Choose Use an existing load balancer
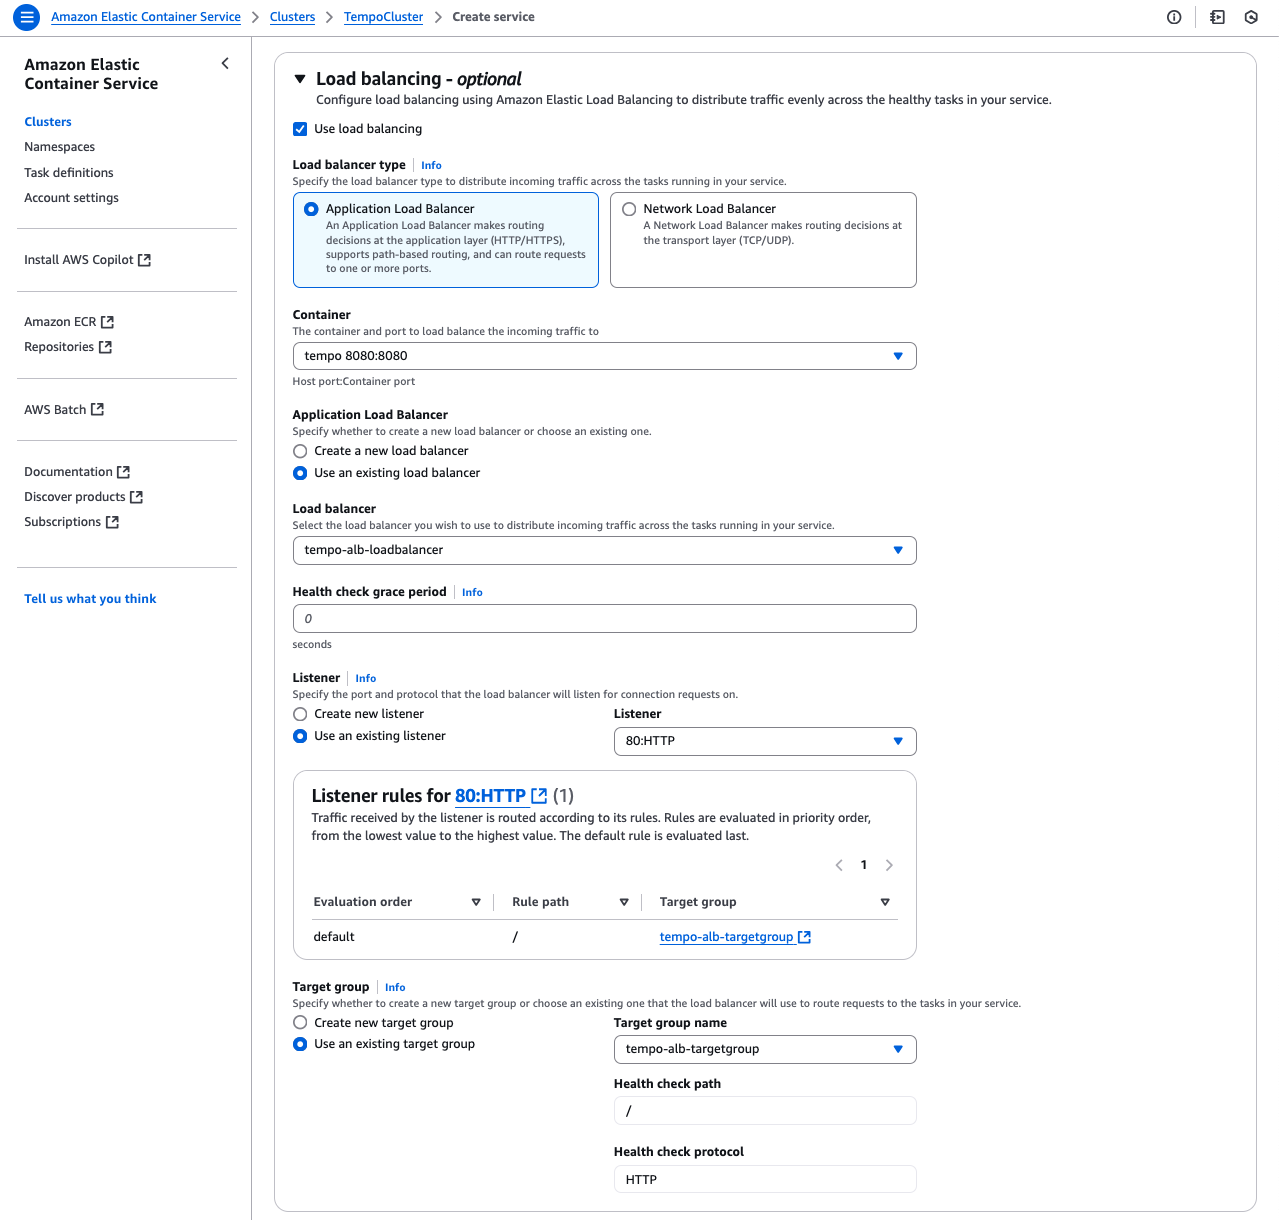Screen dimensions: 1279x1220 [x=300, y=473]
